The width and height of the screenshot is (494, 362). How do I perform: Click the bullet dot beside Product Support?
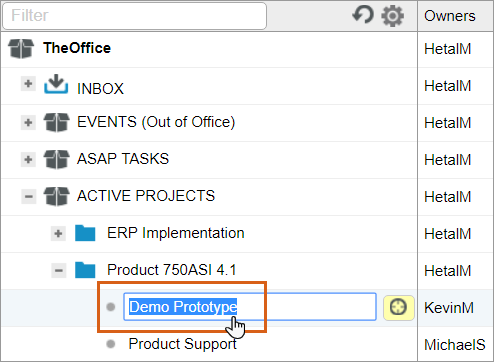(111, 344)
